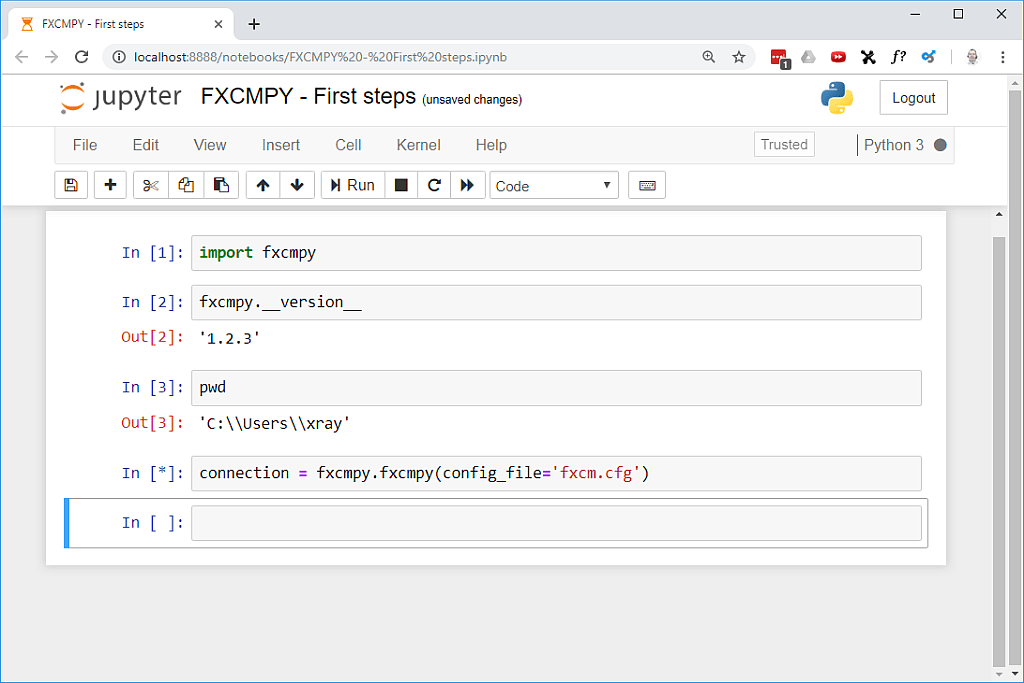Open the red YouTube extension icon

(838, 57)
